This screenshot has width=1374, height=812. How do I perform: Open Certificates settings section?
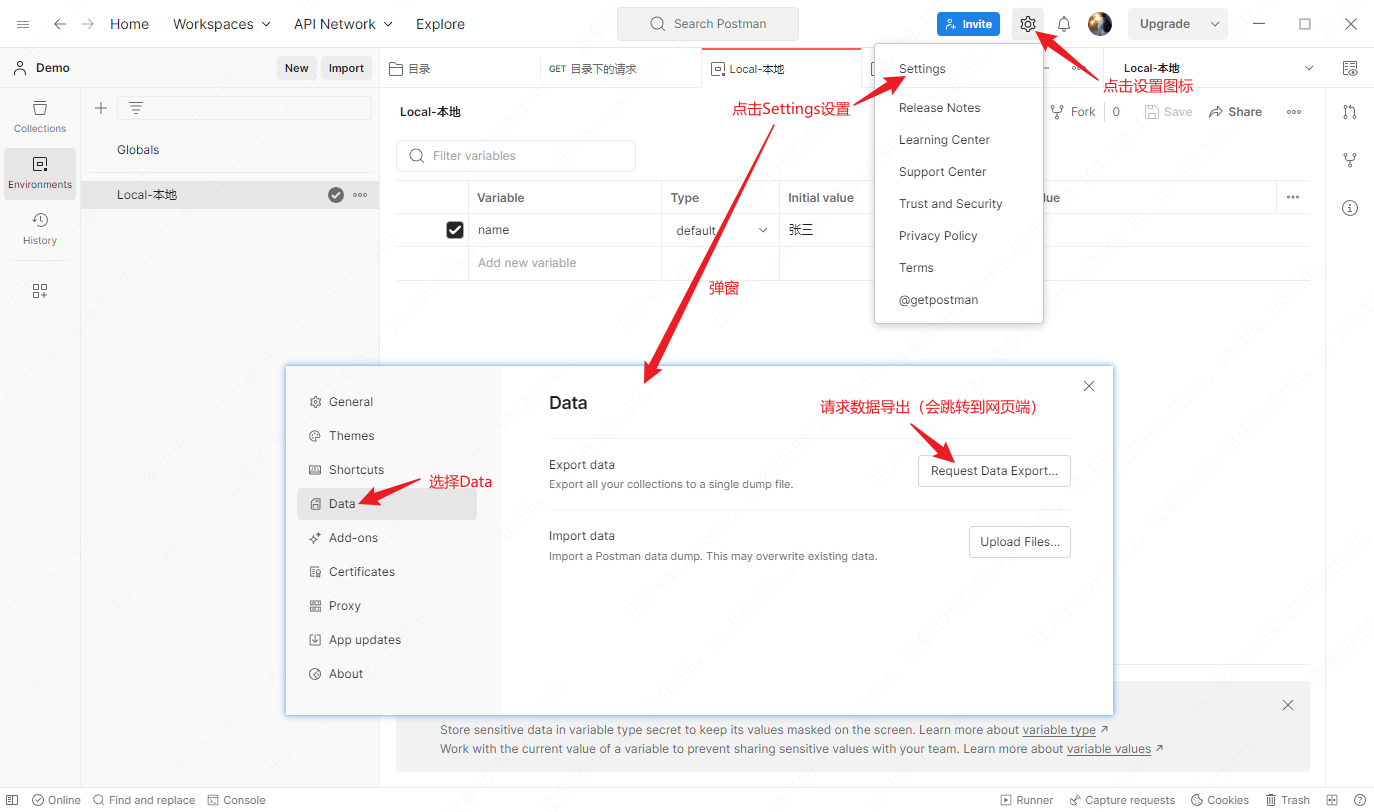coord(387,572)
